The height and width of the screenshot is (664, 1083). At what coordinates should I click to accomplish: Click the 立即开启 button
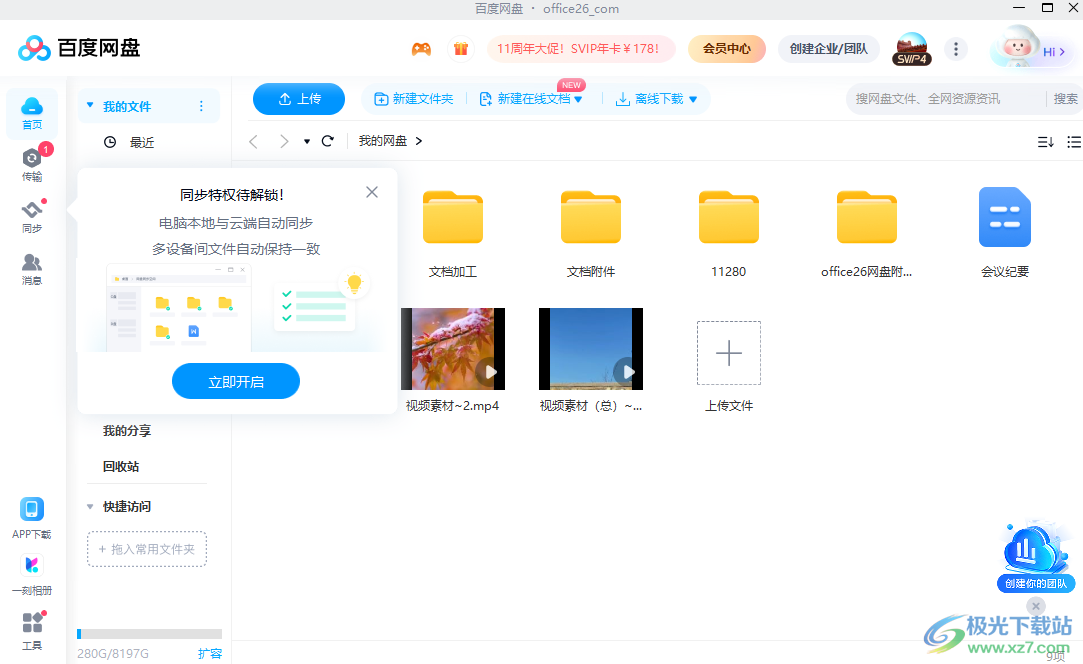pyautogui.click(x=236, y=381)
